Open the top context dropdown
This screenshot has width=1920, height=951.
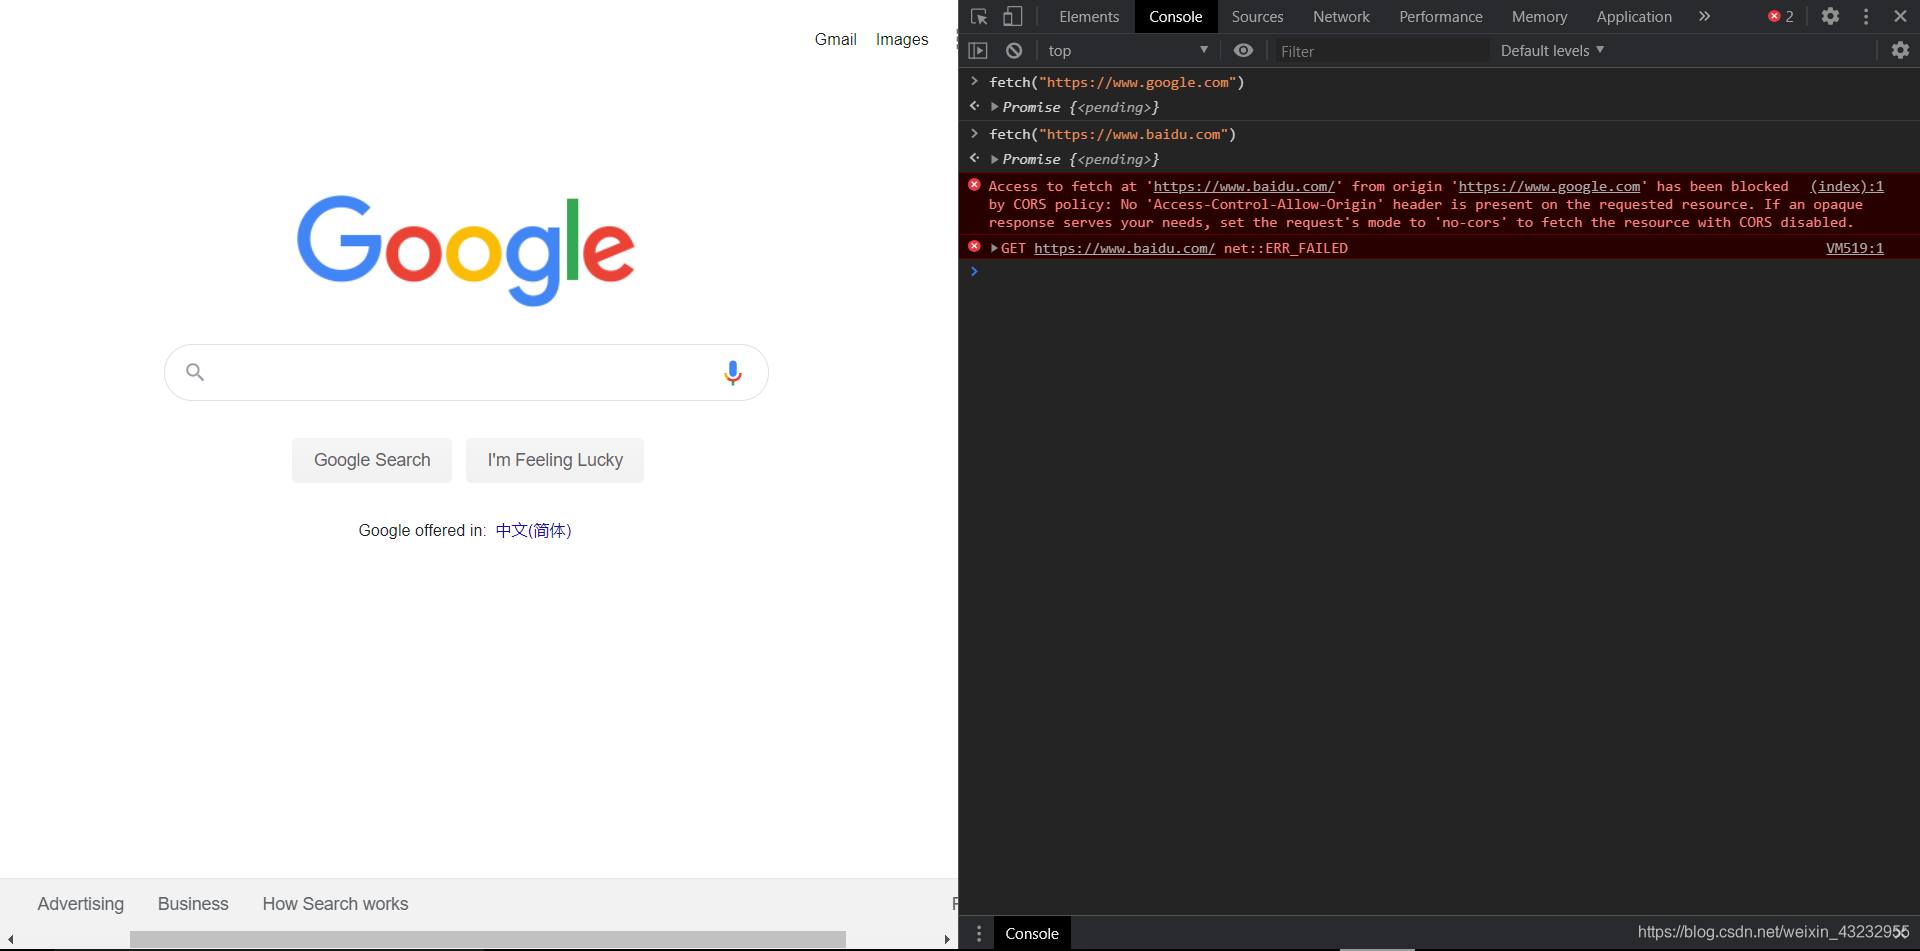click(x=1127, y=51)
